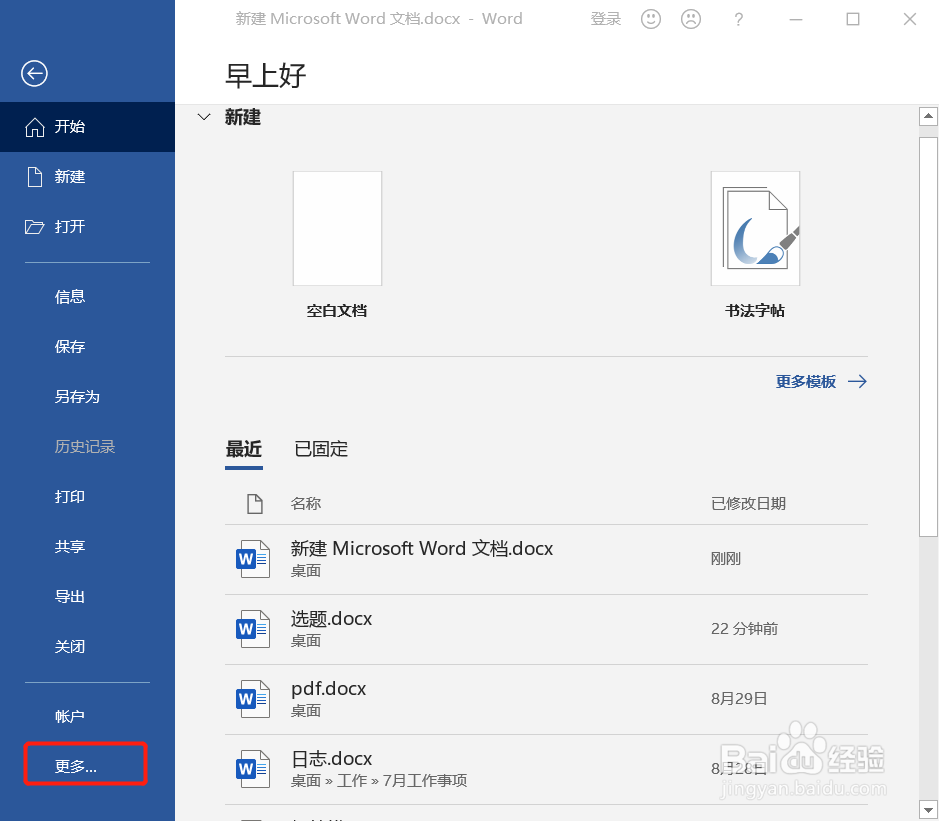The width and height of the screenshot is (939, 821).
Task: Click the 8月29日 modified date
Action: coord(739,699)
